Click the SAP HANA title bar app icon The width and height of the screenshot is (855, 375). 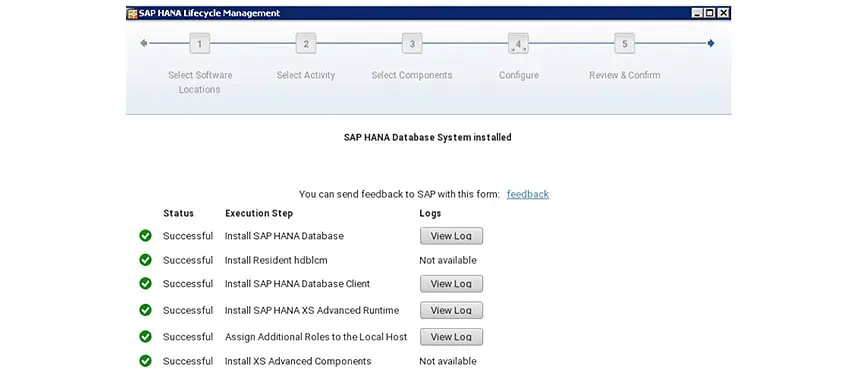pos(132,13)
